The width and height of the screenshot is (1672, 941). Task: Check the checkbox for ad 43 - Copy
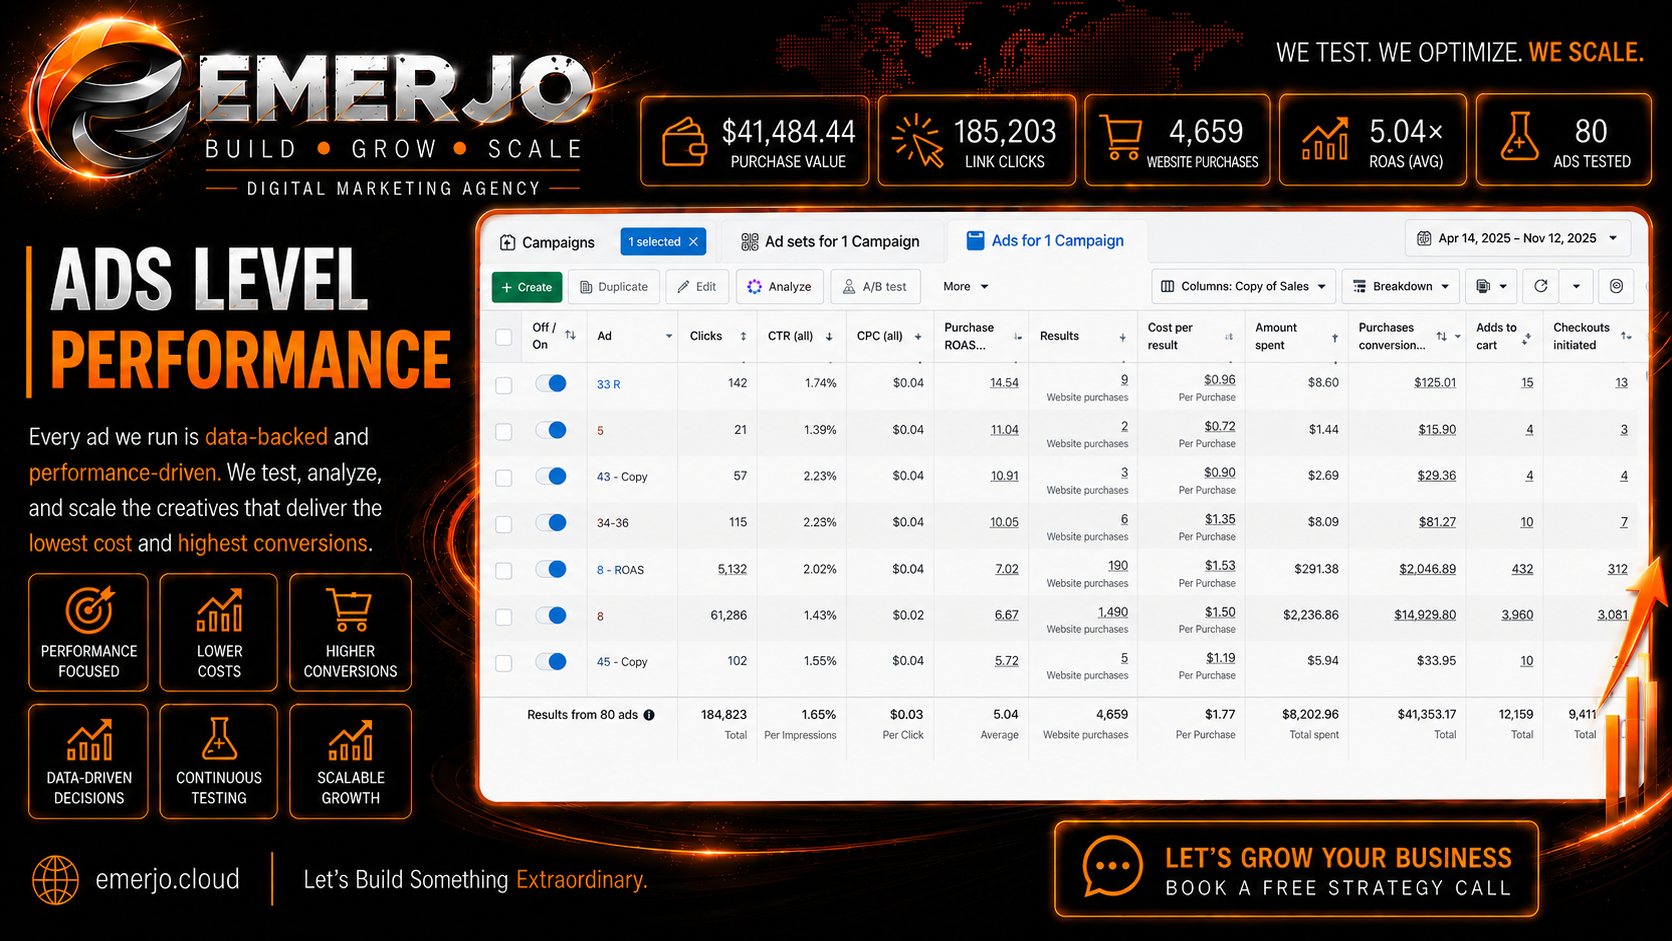504,478
